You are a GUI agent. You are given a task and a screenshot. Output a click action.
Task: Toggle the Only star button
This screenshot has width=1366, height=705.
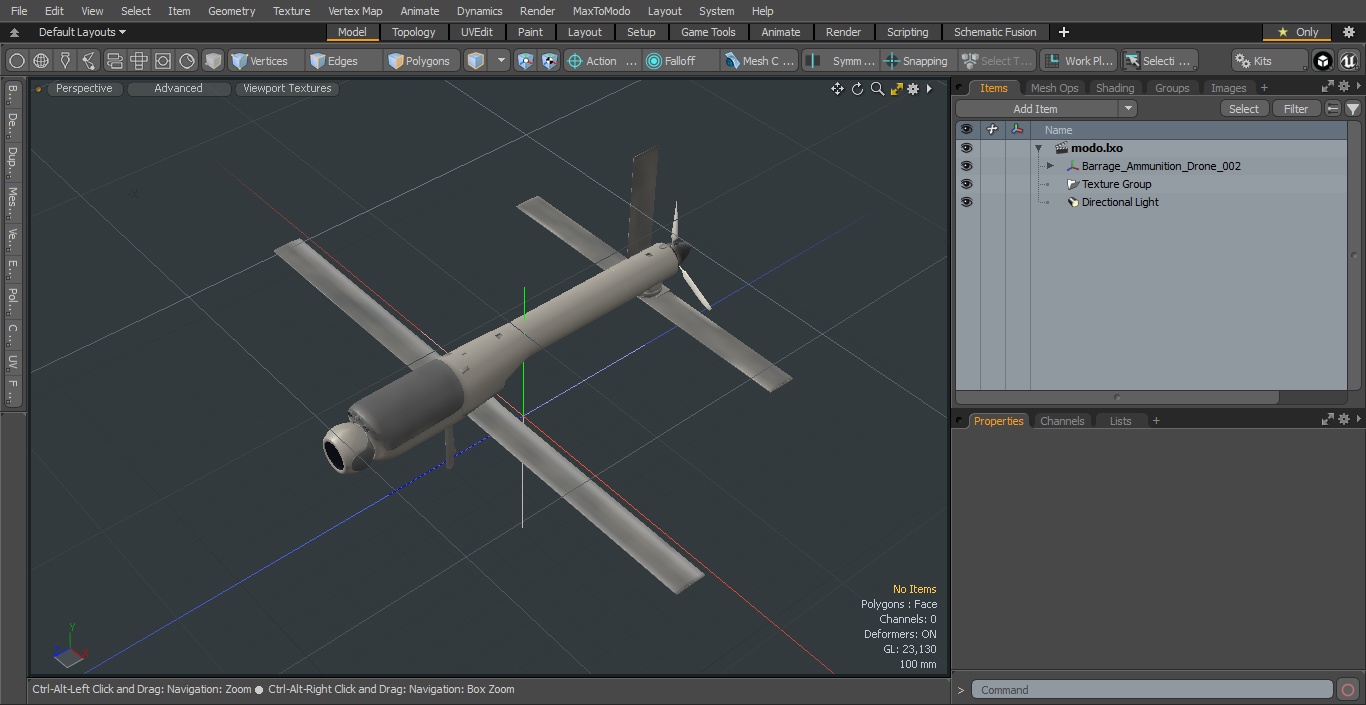(1297, 32)
